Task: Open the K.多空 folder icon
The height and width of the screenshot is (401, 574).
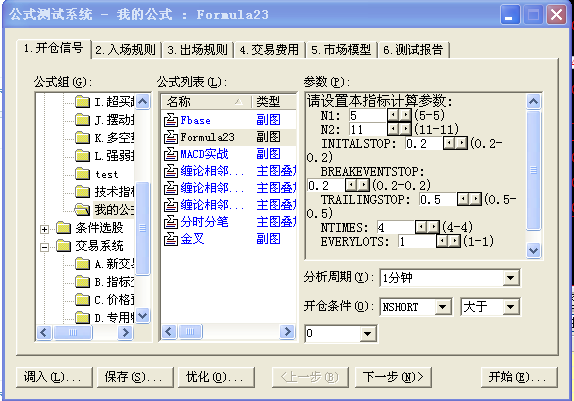Action: 82,138
